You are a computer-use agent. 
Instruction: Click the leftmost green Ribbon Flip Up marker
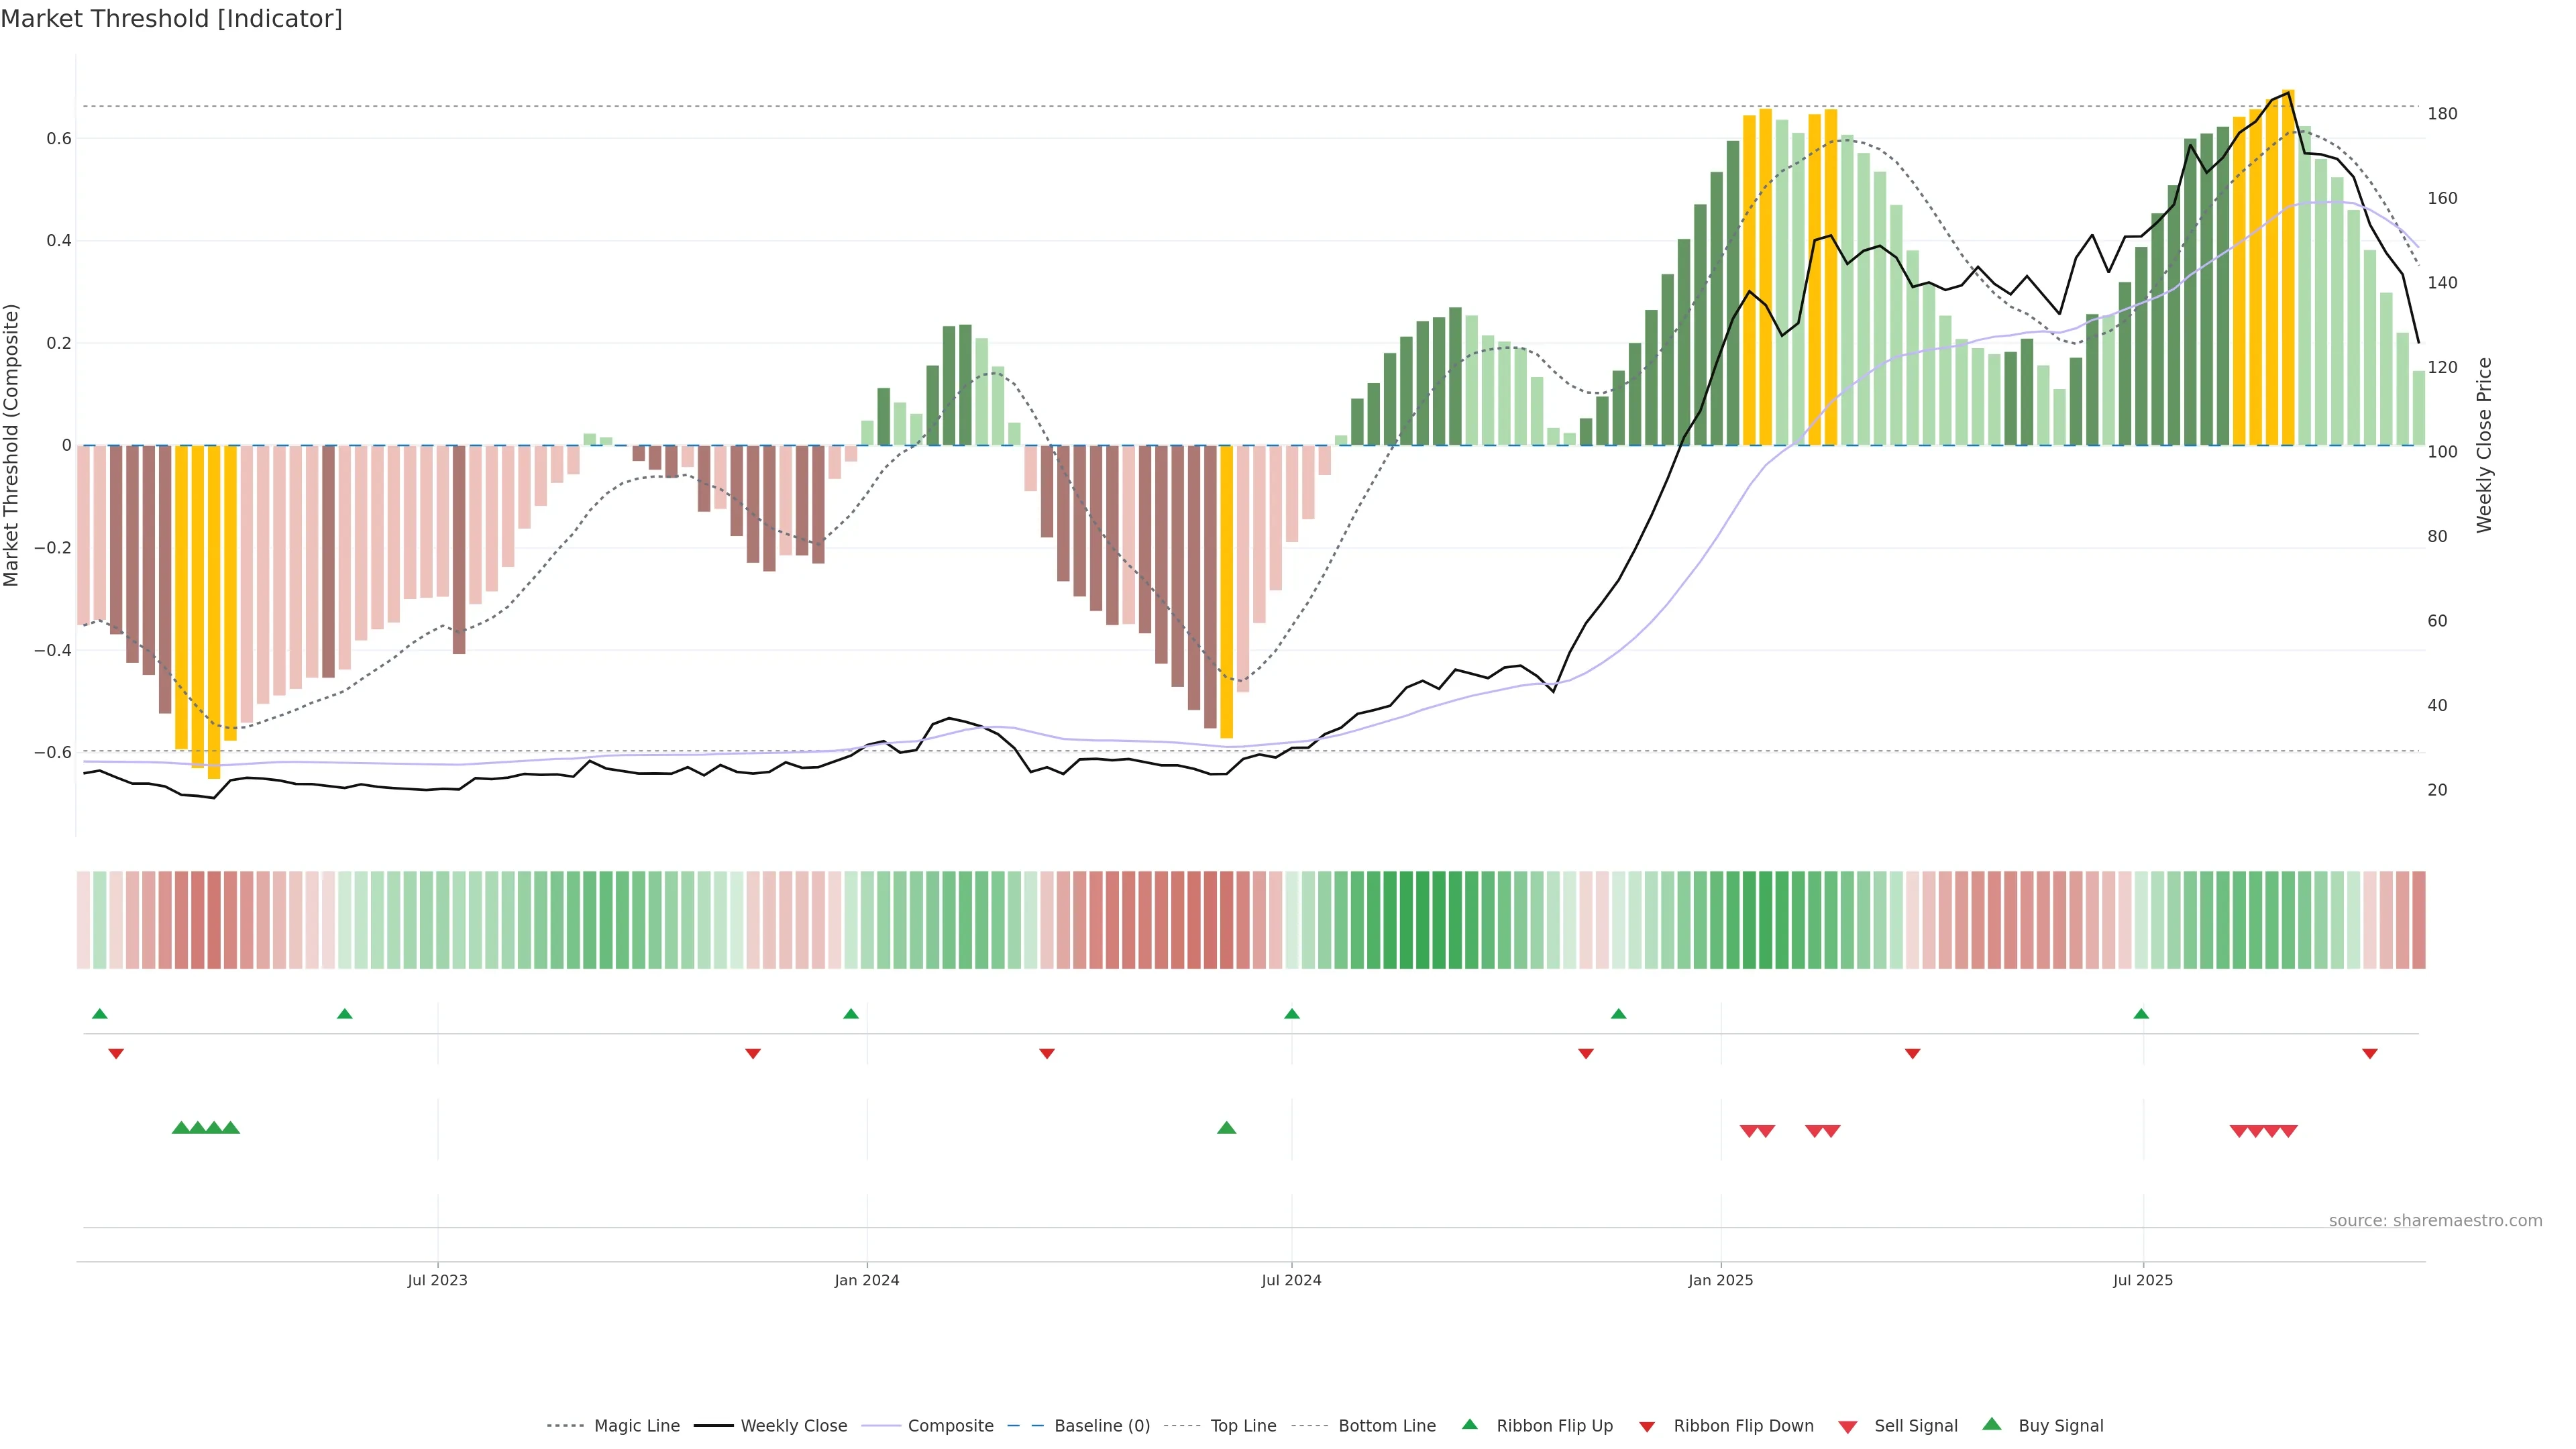click(99, 1014)
